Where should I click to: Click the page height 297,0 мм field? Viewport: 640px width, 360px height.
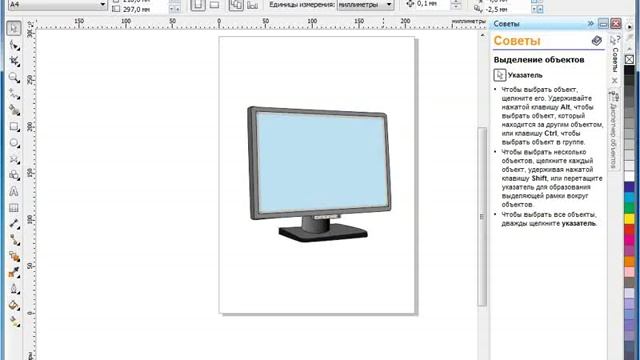click(144, 9)
